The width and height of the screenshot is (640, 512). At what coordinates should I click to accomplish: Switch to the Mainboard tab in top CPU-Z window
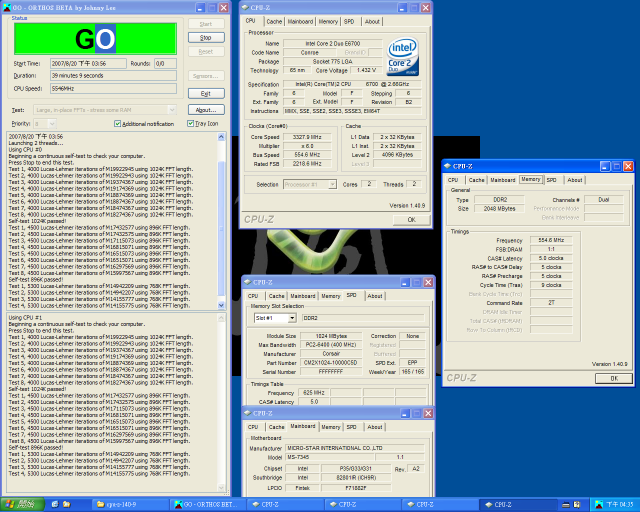point(300,22)
